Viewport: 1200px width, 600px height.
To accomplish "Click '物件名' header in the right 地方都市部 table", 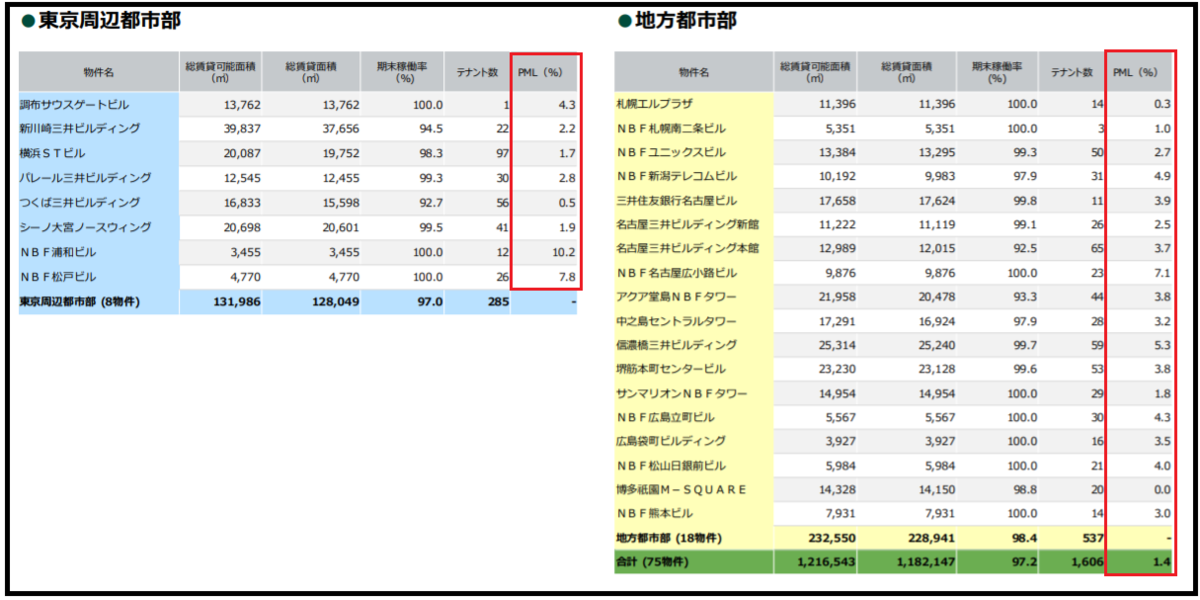I will [693, 72].
